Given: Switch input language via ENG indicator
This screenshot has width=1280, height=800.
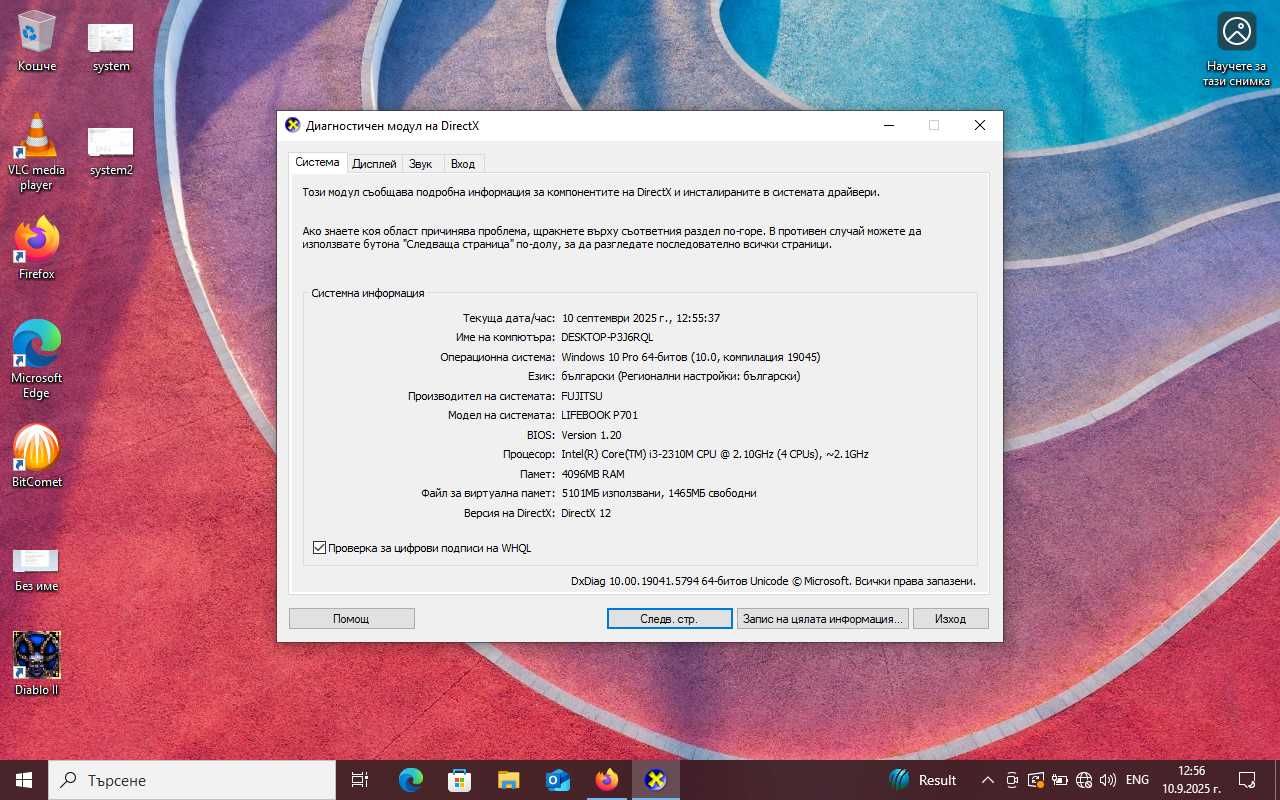Looking at the screenshot, I should click(x=1137, y=780).
